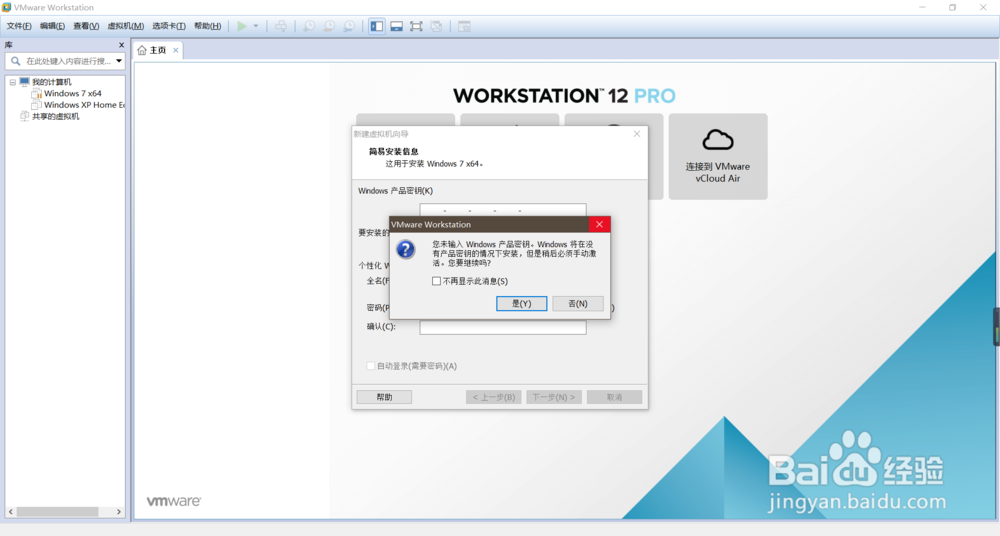1000x536 pixels.
Task: Click the Manage Snapshots toolbar icon
Action: point(349,26)
